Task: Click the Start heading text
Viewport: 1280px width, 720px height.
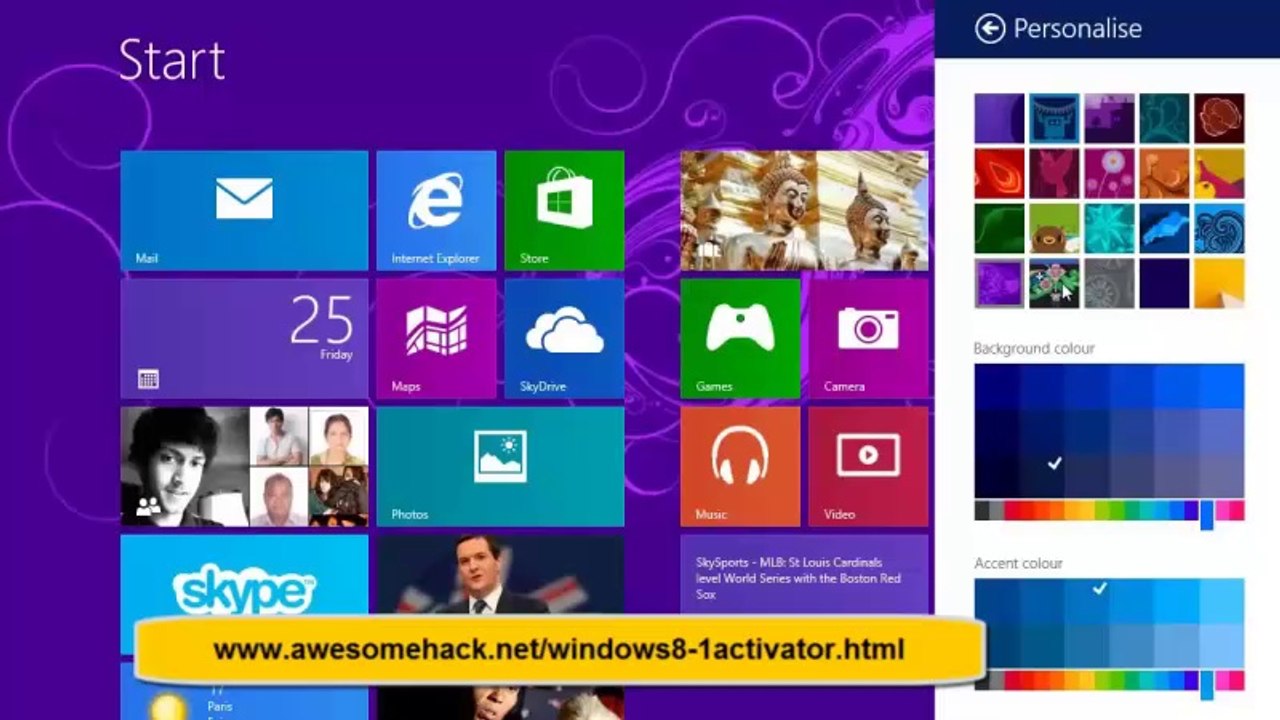Action: click(x=172, y=60)
